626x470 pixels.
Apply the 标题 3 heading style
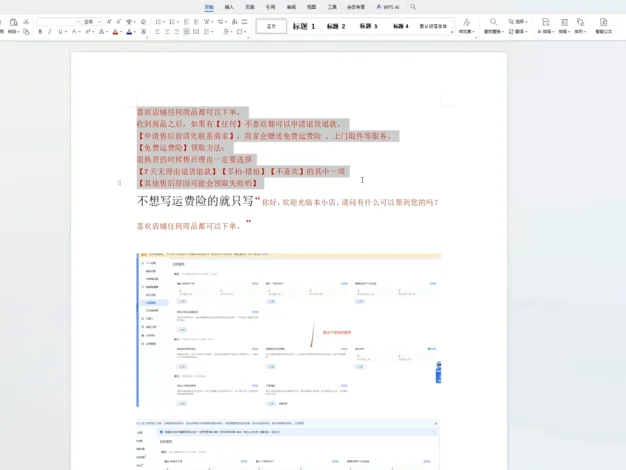click(368, 26)
